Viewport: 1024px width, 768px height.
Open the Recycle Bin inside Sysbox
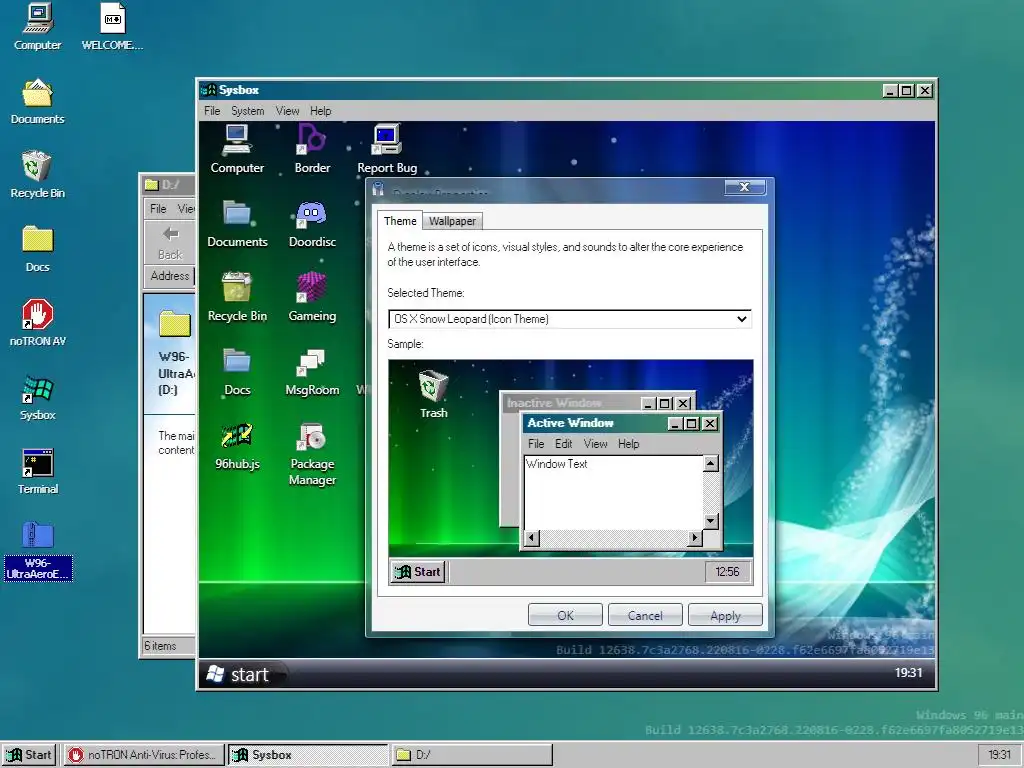coord(237,297)
